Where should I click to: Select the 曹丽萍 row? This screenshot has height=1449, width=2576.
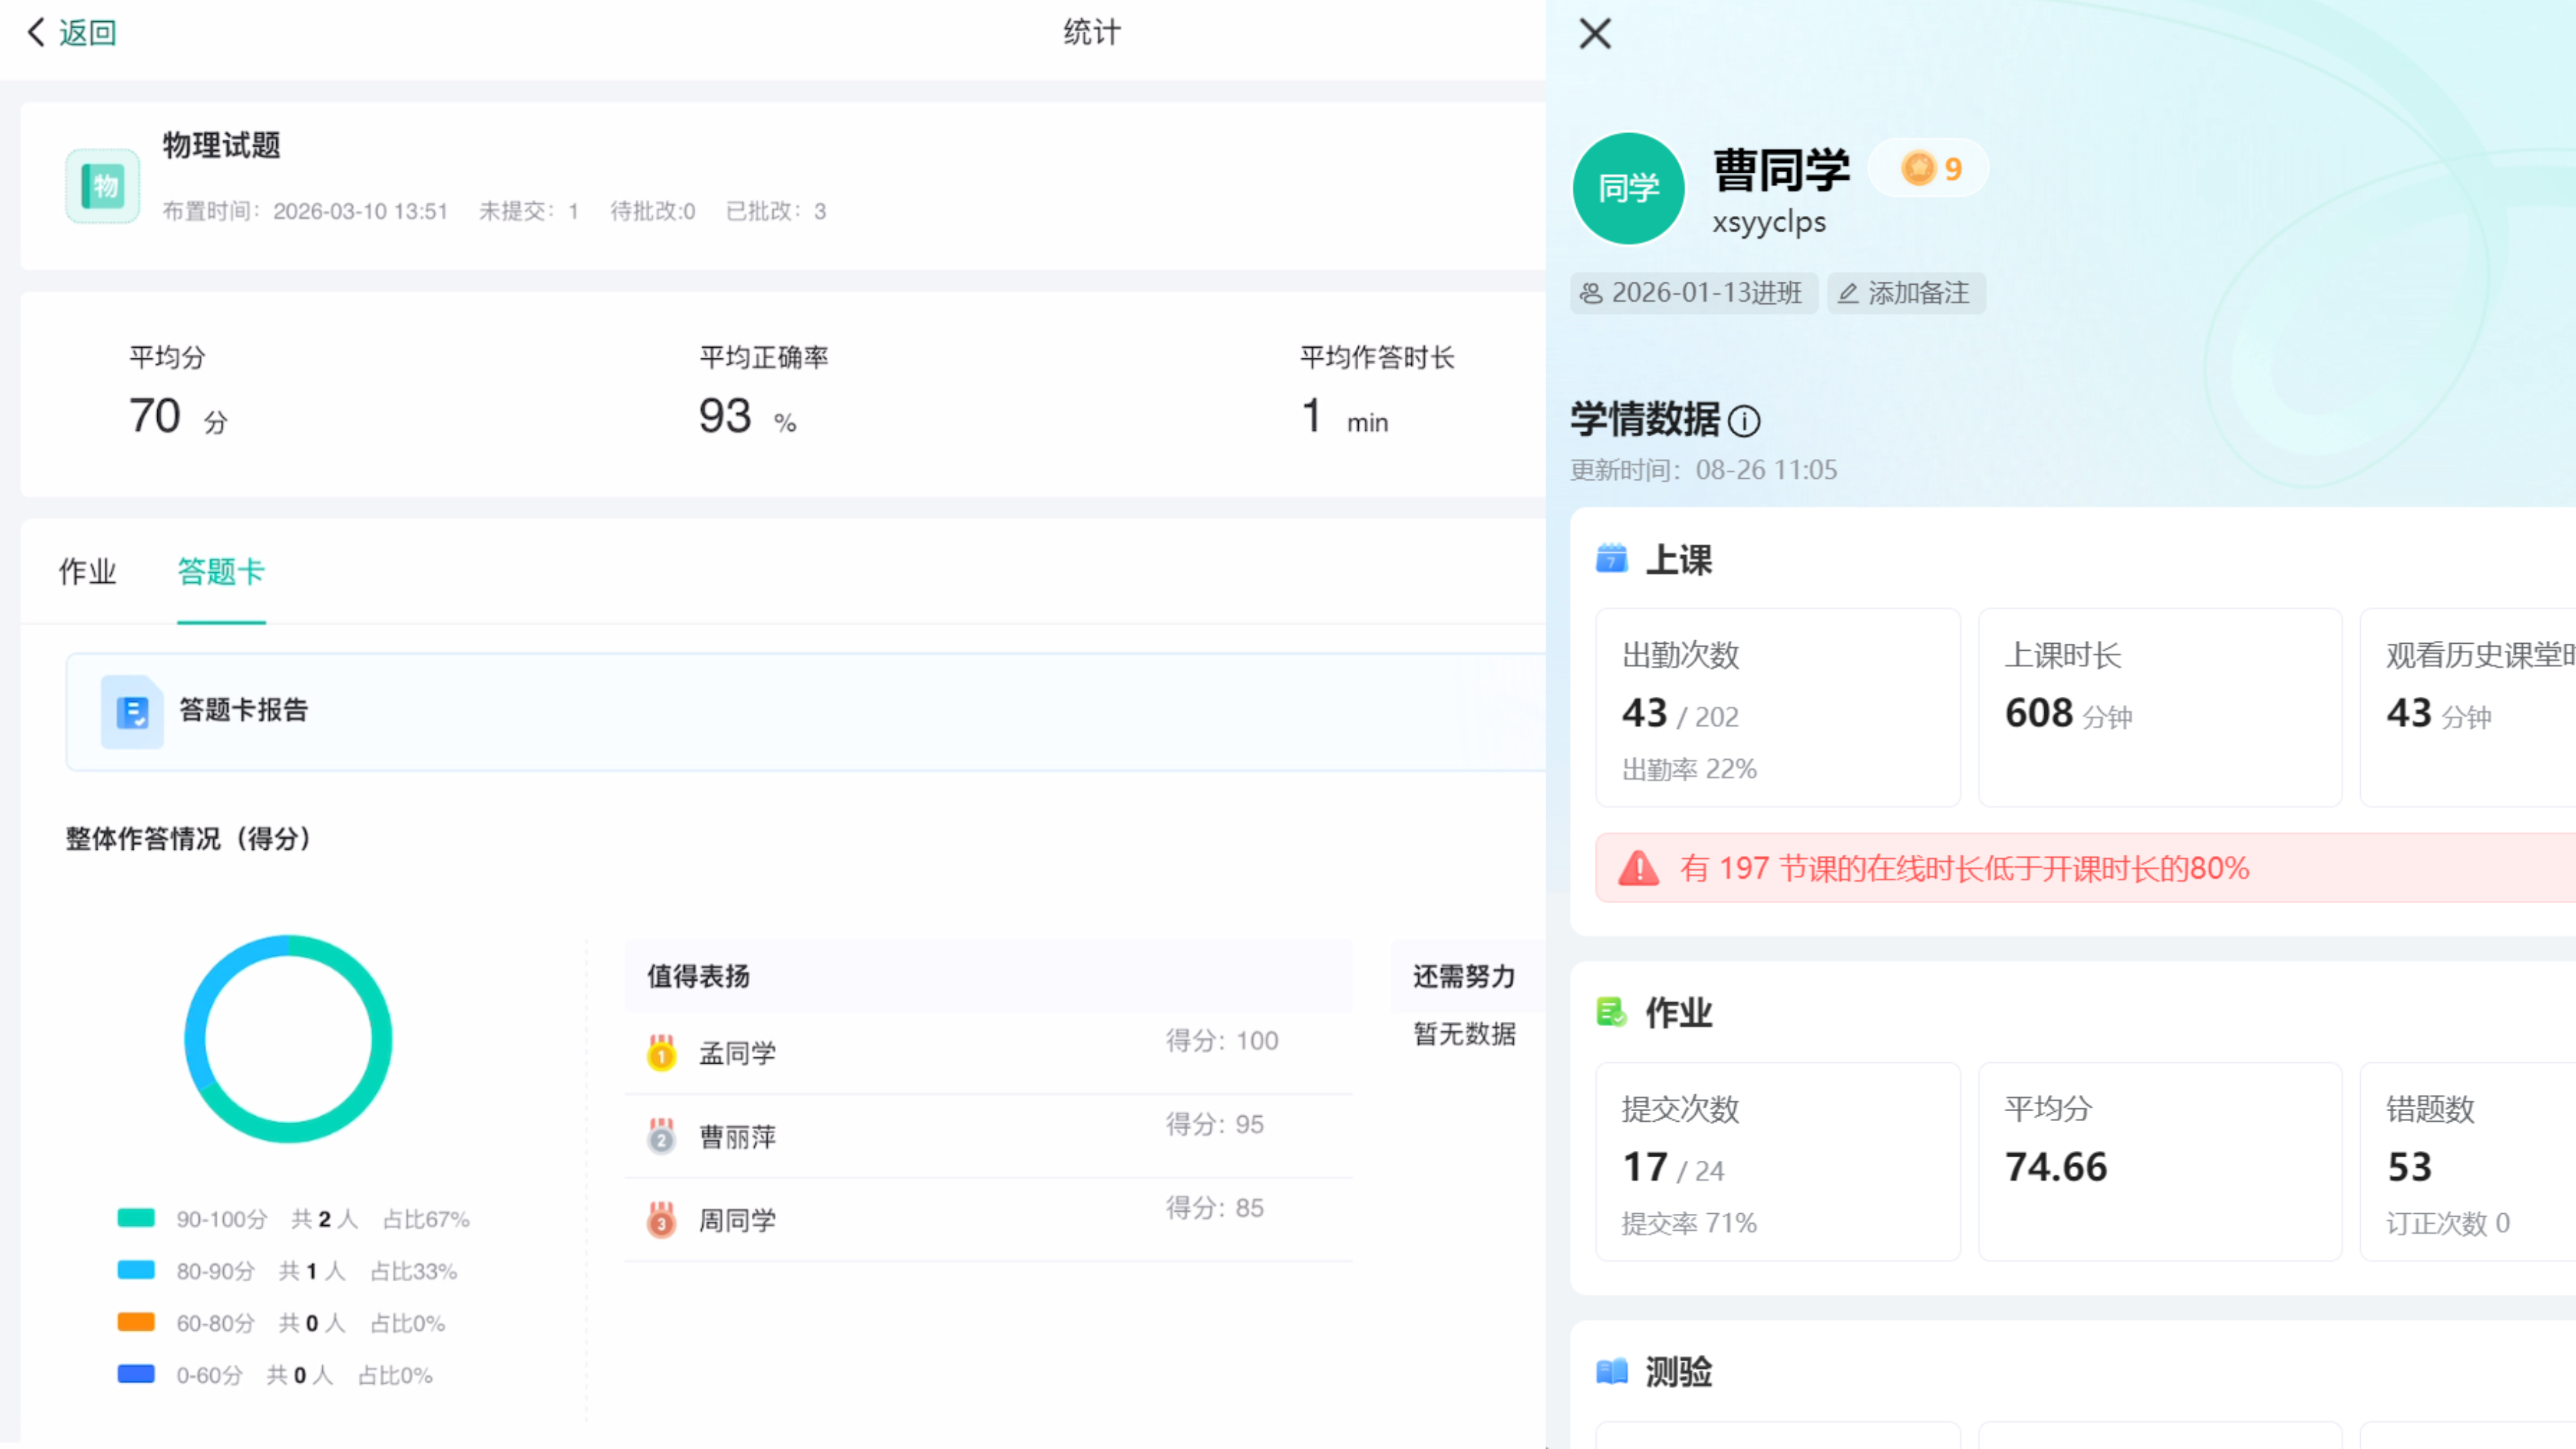click(x=988, y=1136)
